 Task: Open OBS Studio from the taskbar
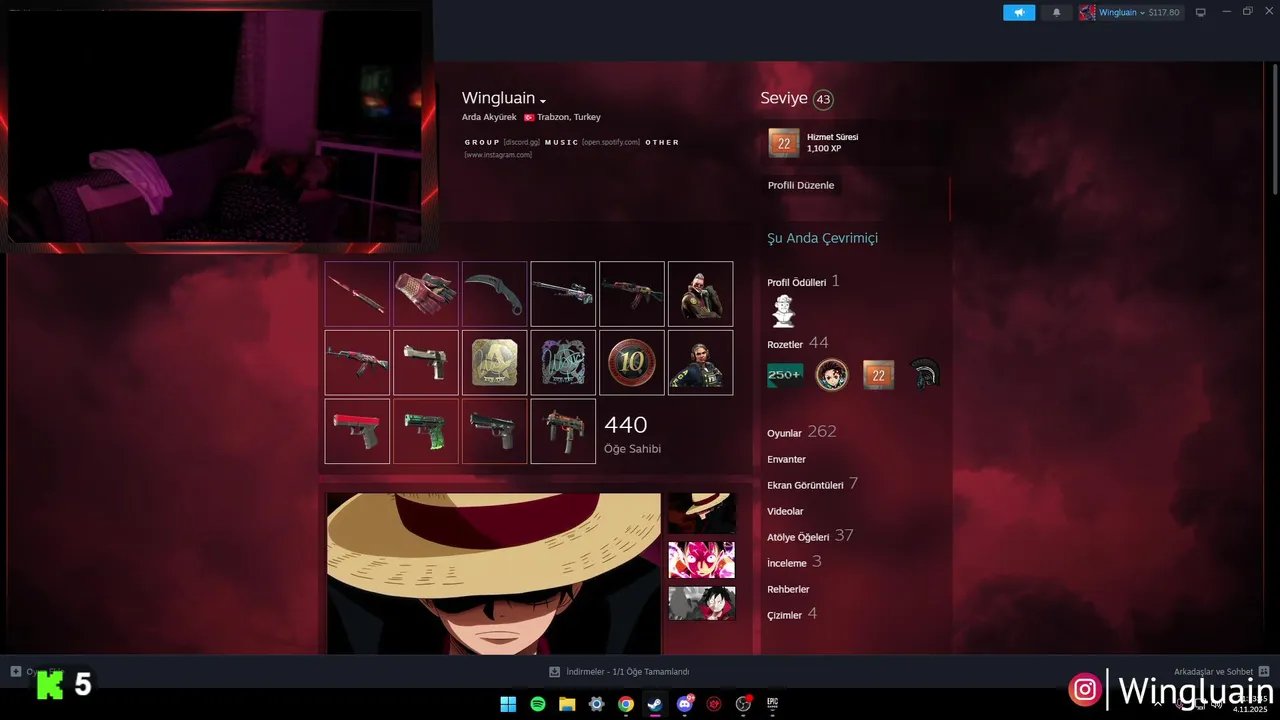(x=743, y=704)
